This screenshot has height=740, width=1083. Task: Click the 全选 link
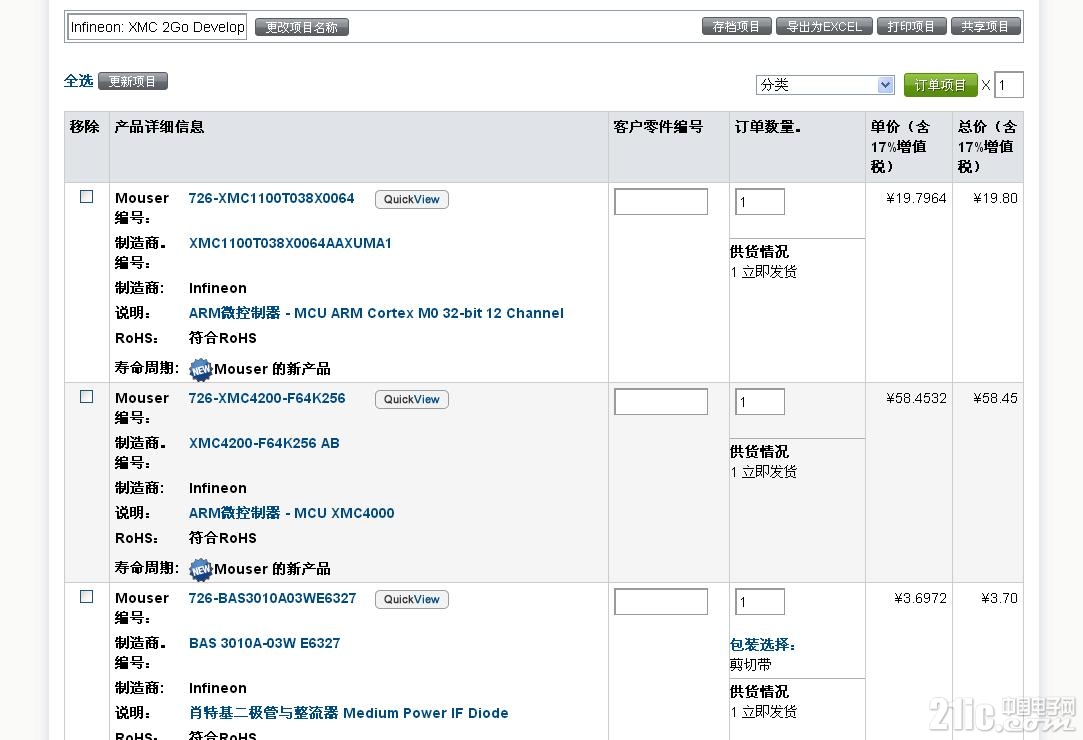pyautogui.click(x=78, y=81)
